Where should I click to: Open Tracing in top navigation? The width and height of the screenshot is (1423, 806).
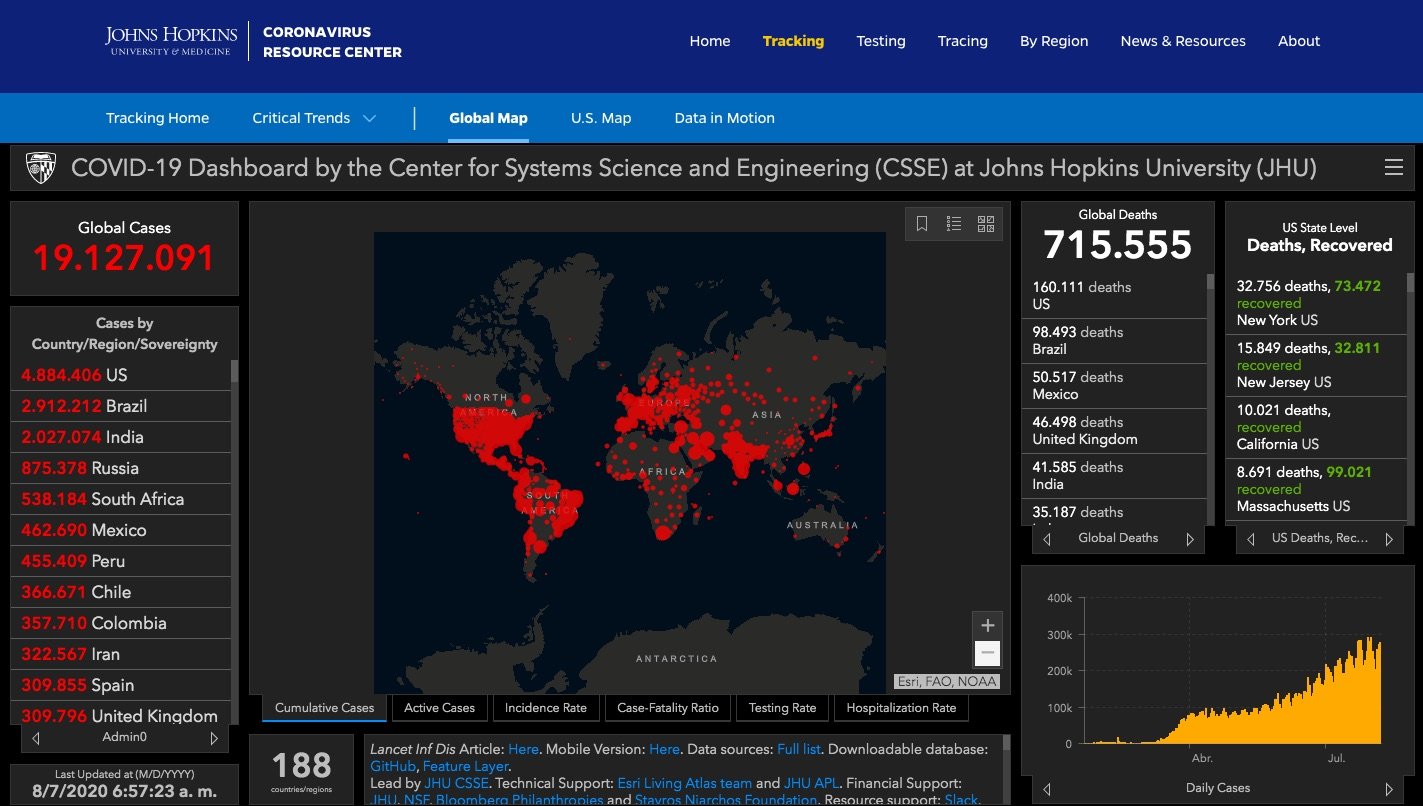[x=963, y=41]
